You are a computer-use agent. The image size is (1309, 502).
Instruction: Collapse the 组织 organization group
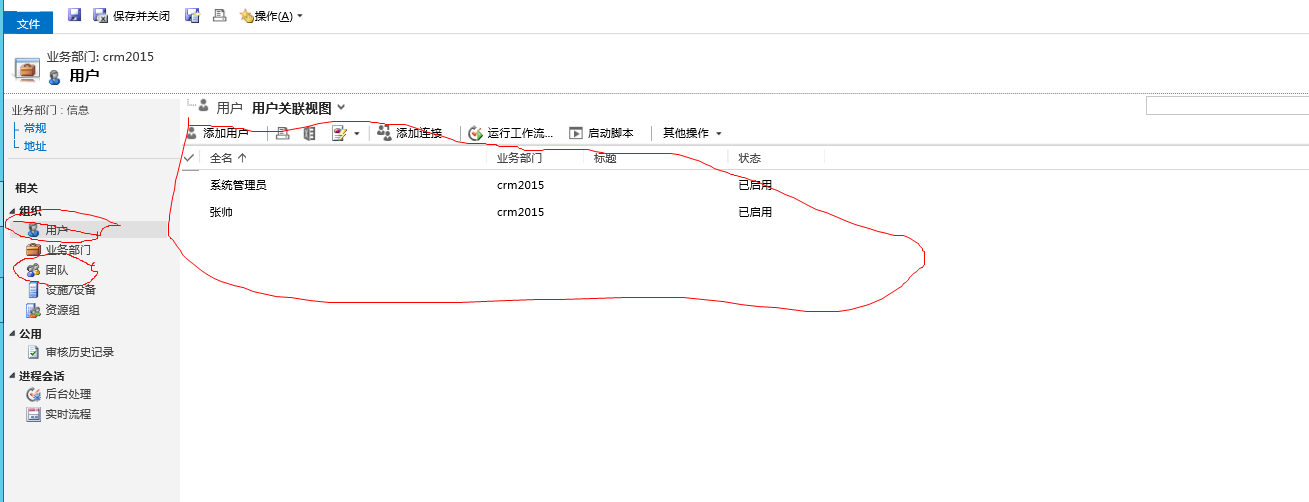click(13, 211)
